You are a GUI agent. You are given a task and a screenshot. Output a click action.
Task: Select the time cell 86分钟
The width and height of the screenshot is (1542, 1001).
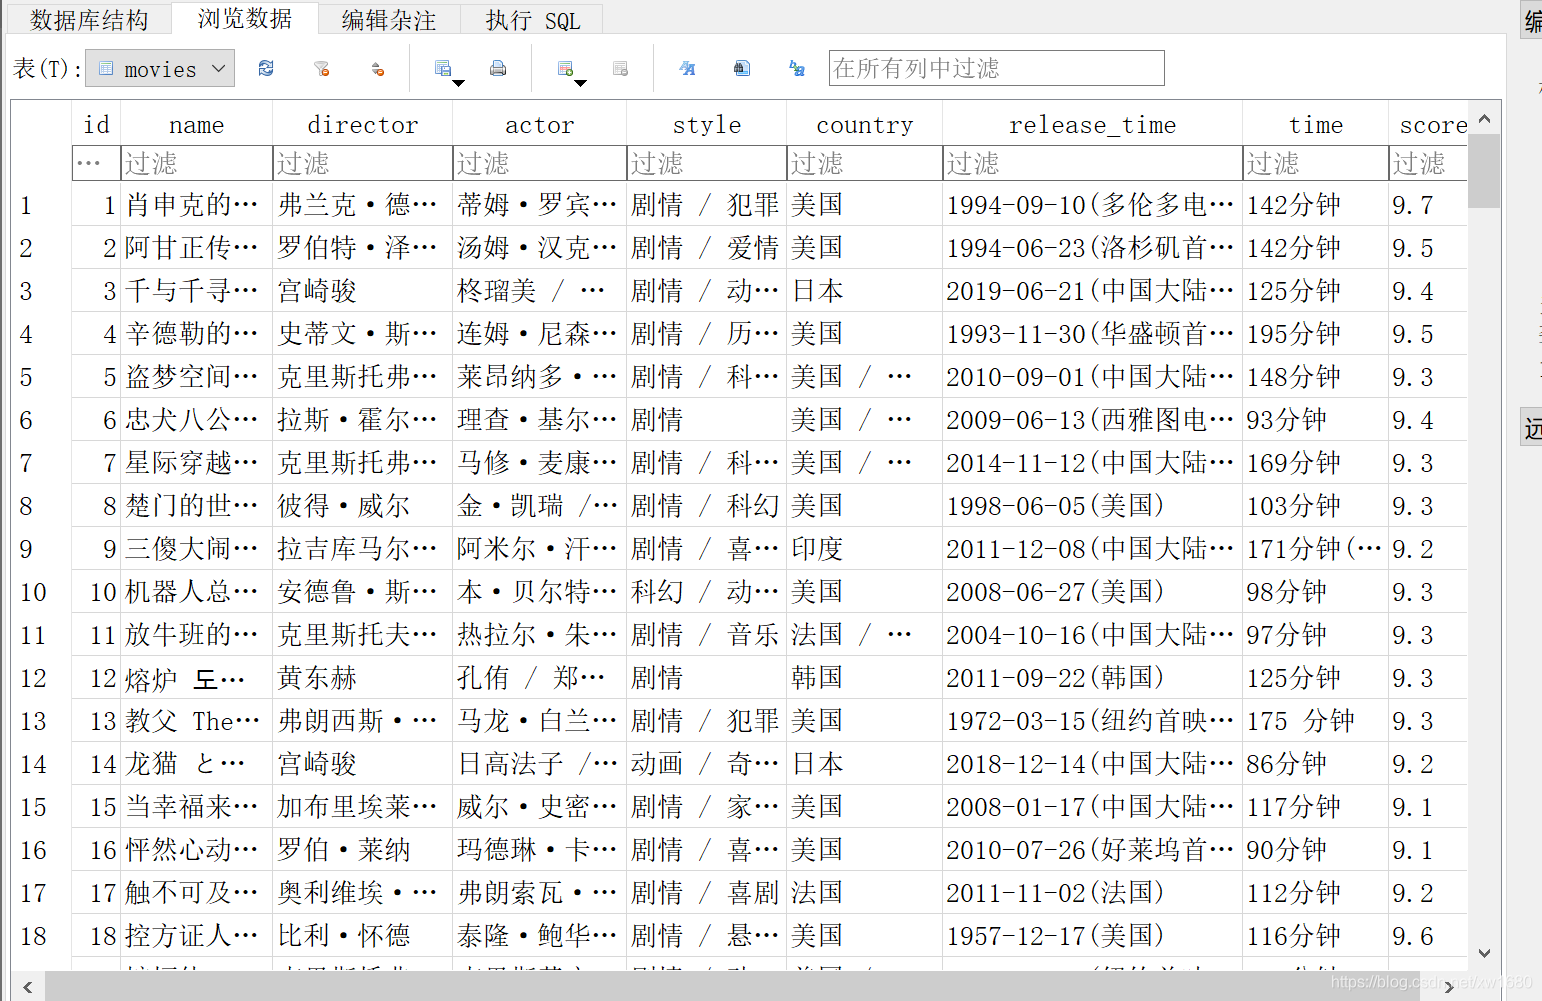[x=1315, y=764]
